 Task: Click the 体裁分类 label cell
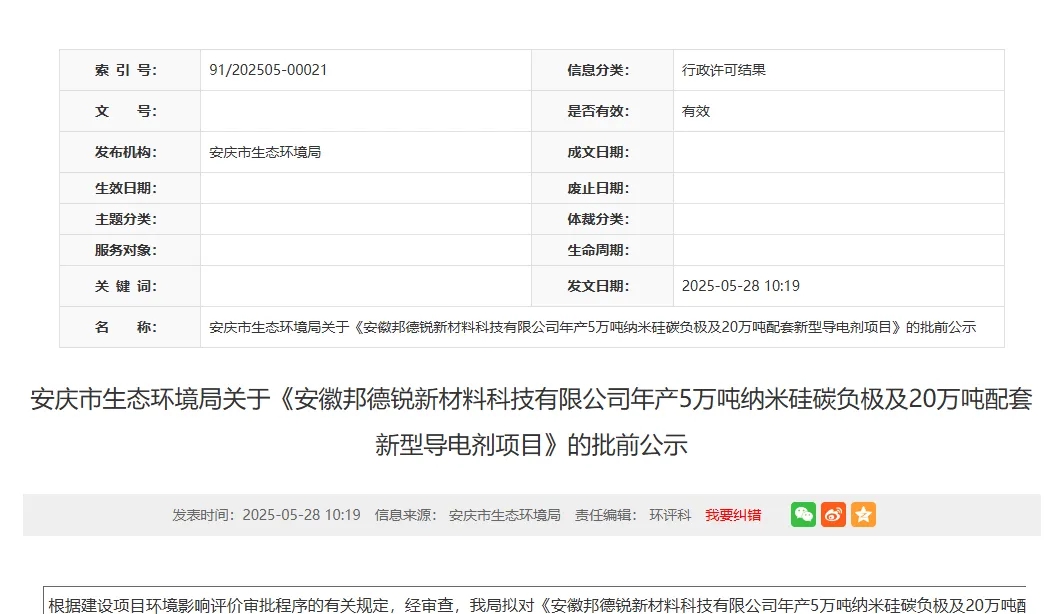point(603,220)
